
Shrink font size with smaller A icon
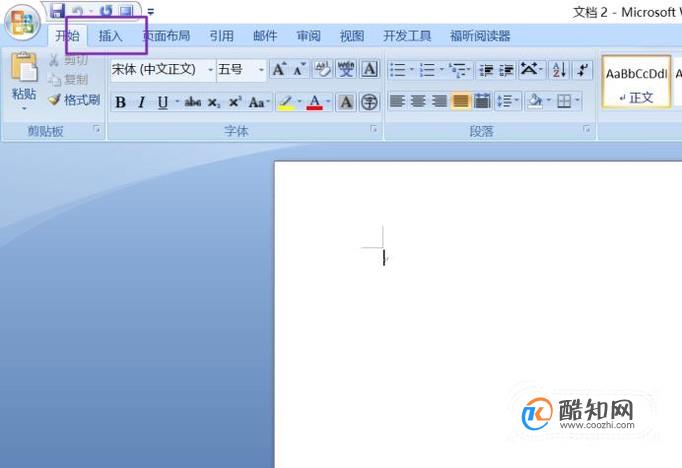[x=299, y=70]
